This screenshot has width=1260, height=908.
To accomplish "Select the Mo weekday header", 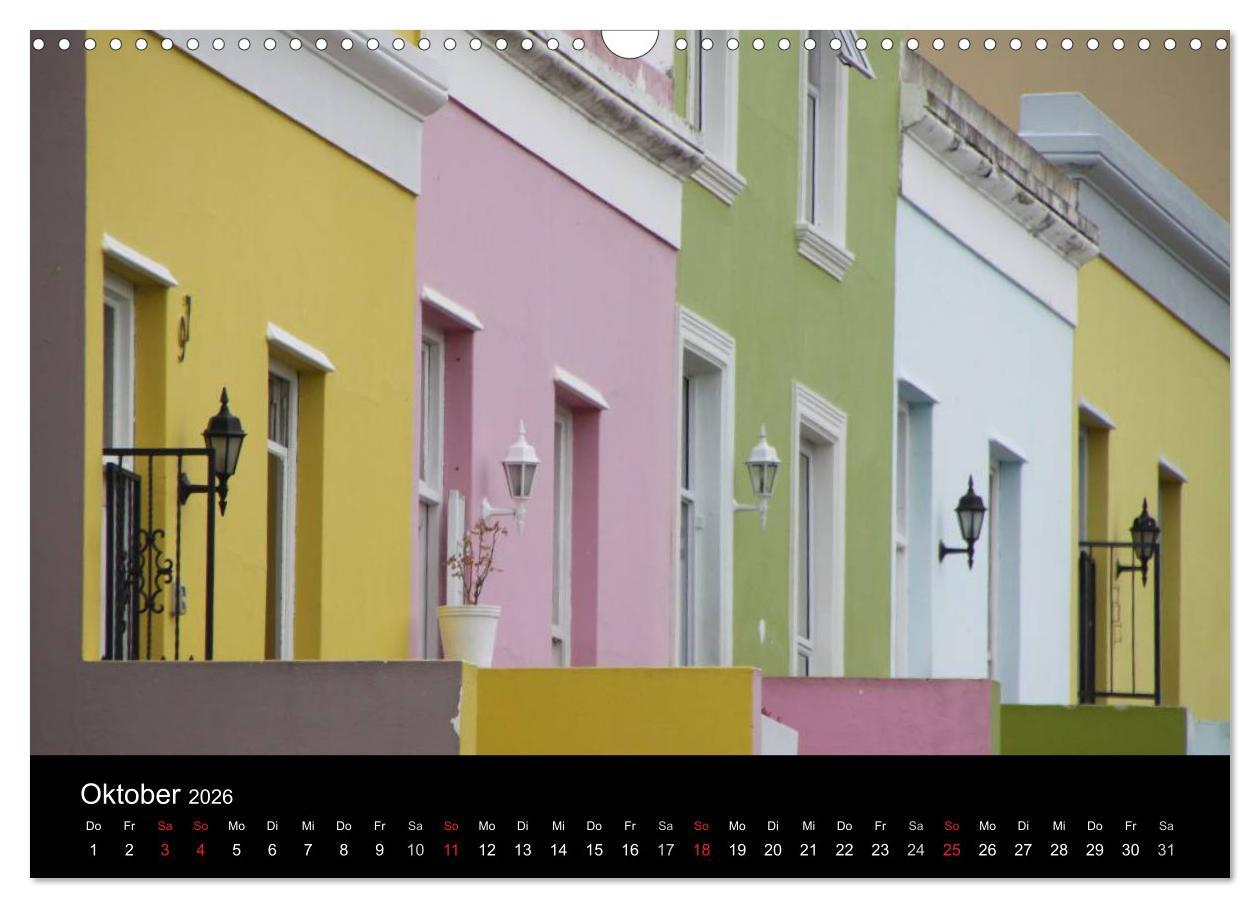I will (x=236, y=826).
